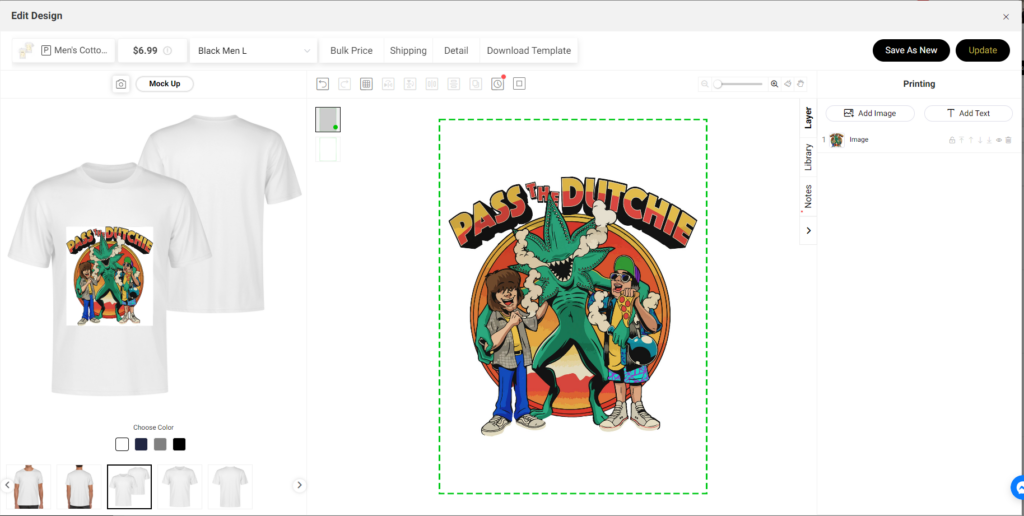
Task: Click Download Template option
Action: 529,50
